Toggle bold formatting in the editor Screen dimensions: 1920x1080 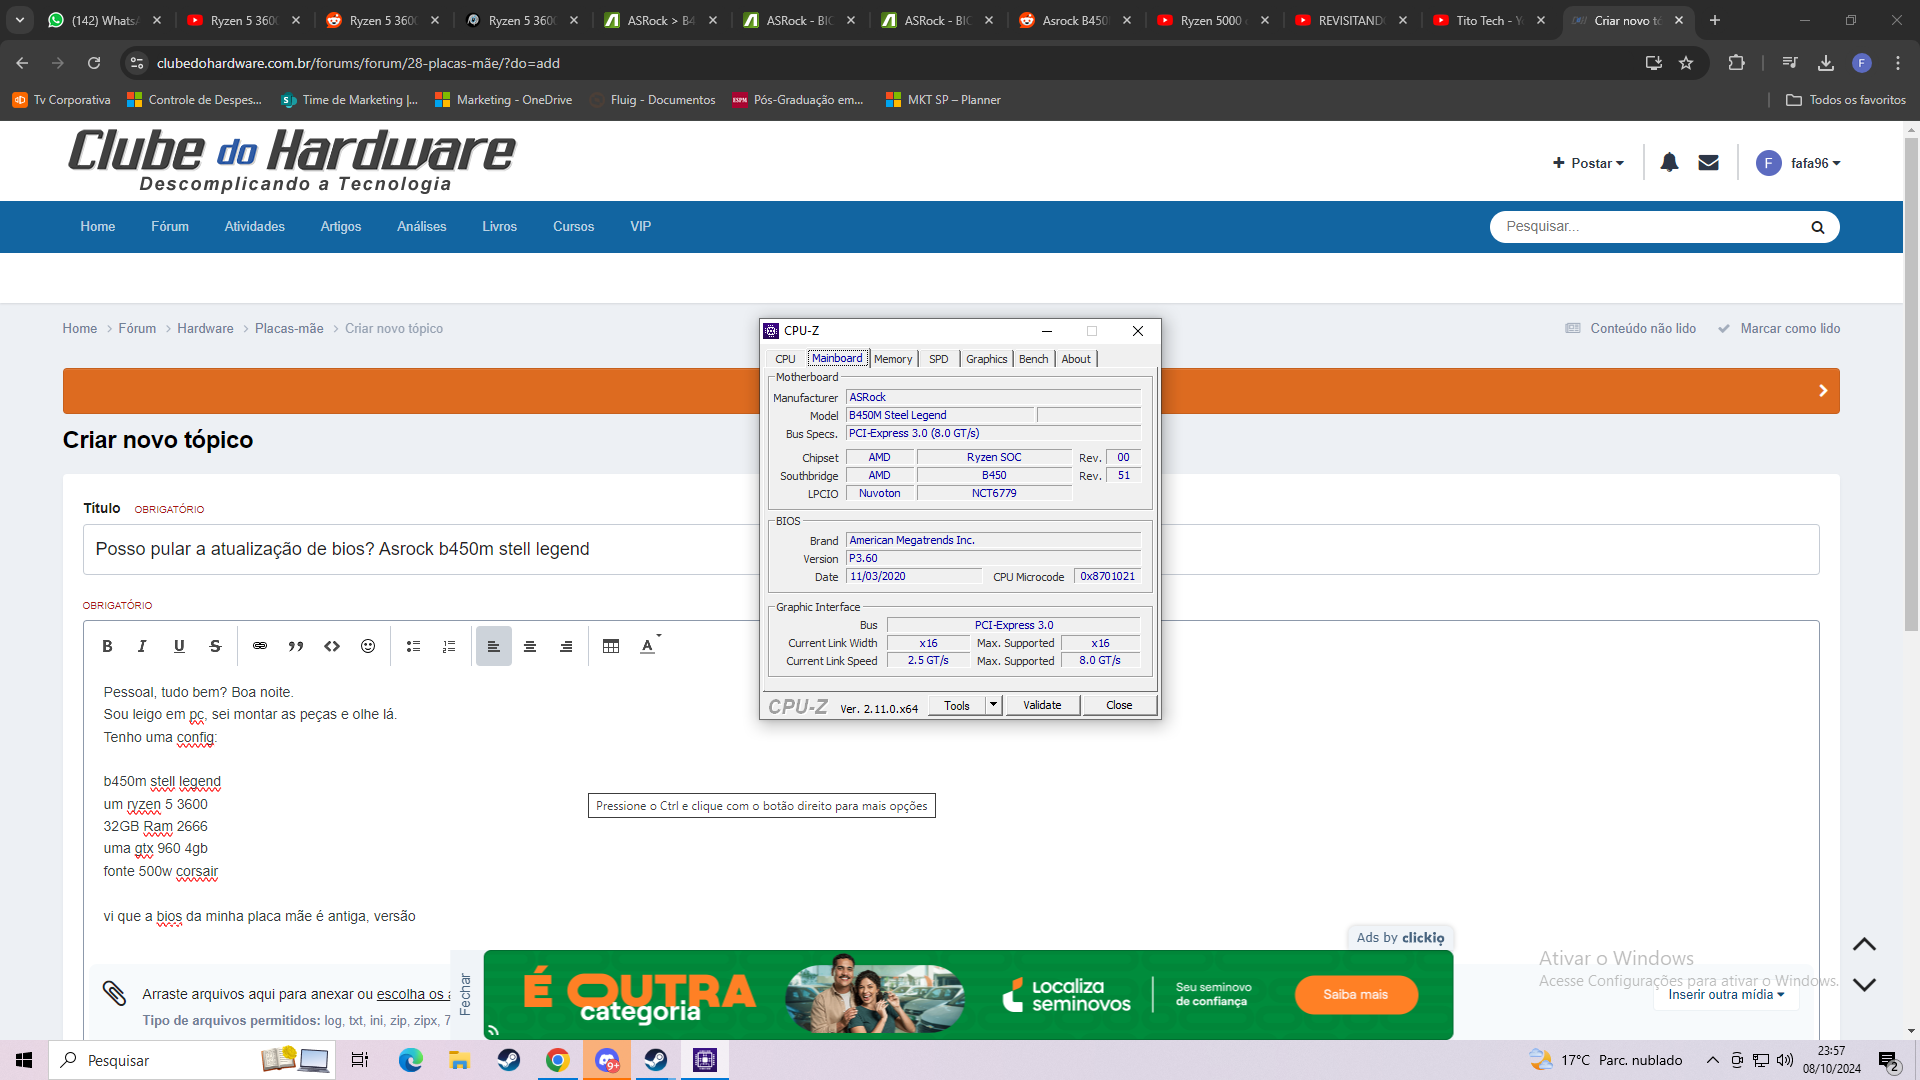107,646
